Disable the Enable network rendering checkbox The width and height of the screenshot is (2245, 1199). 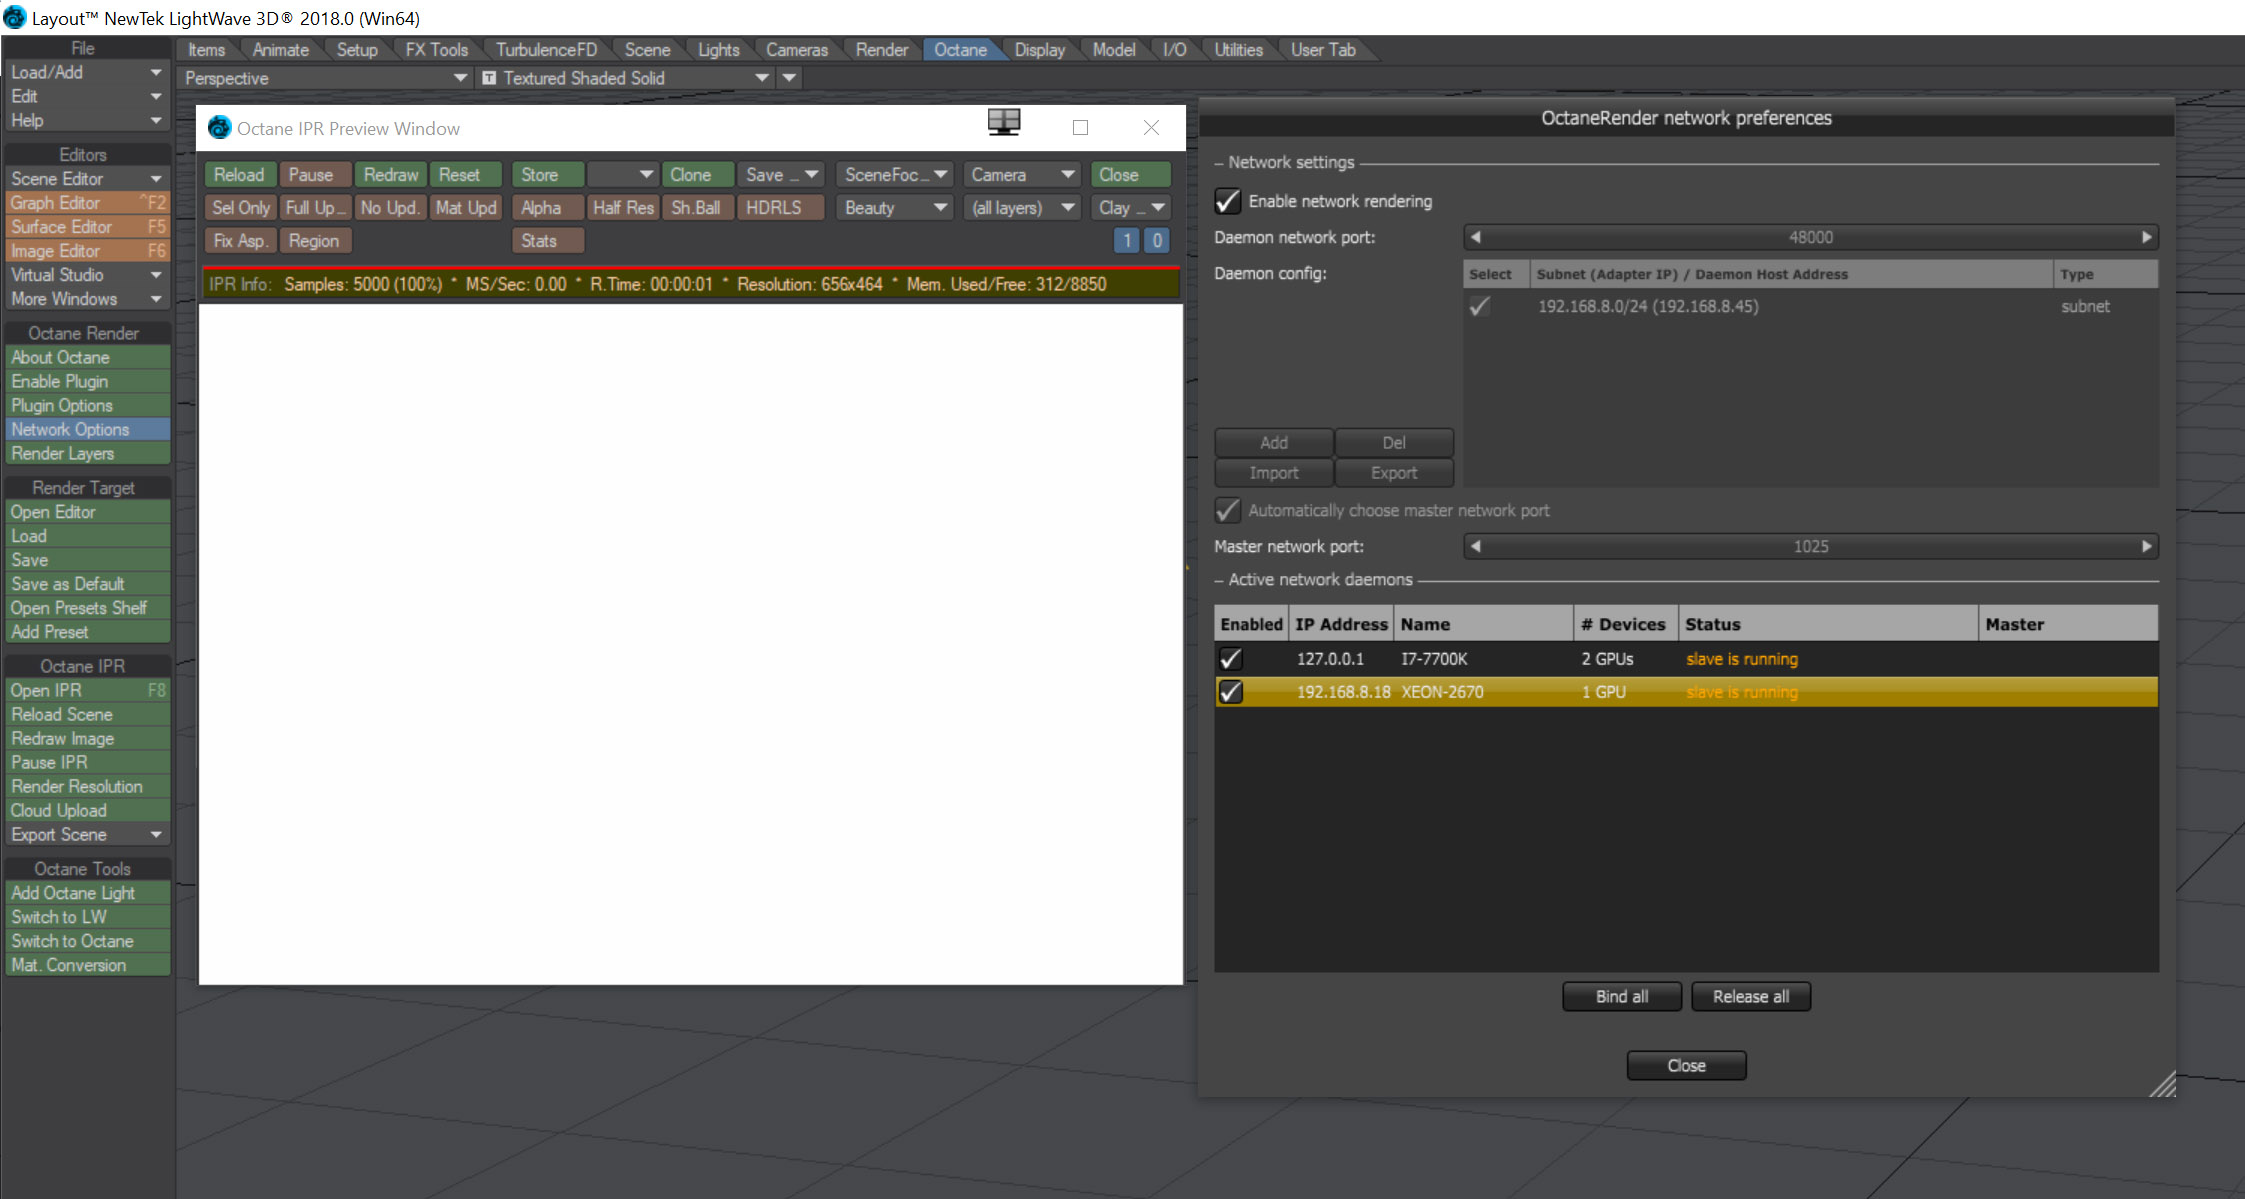click(x=1228, y=202)
